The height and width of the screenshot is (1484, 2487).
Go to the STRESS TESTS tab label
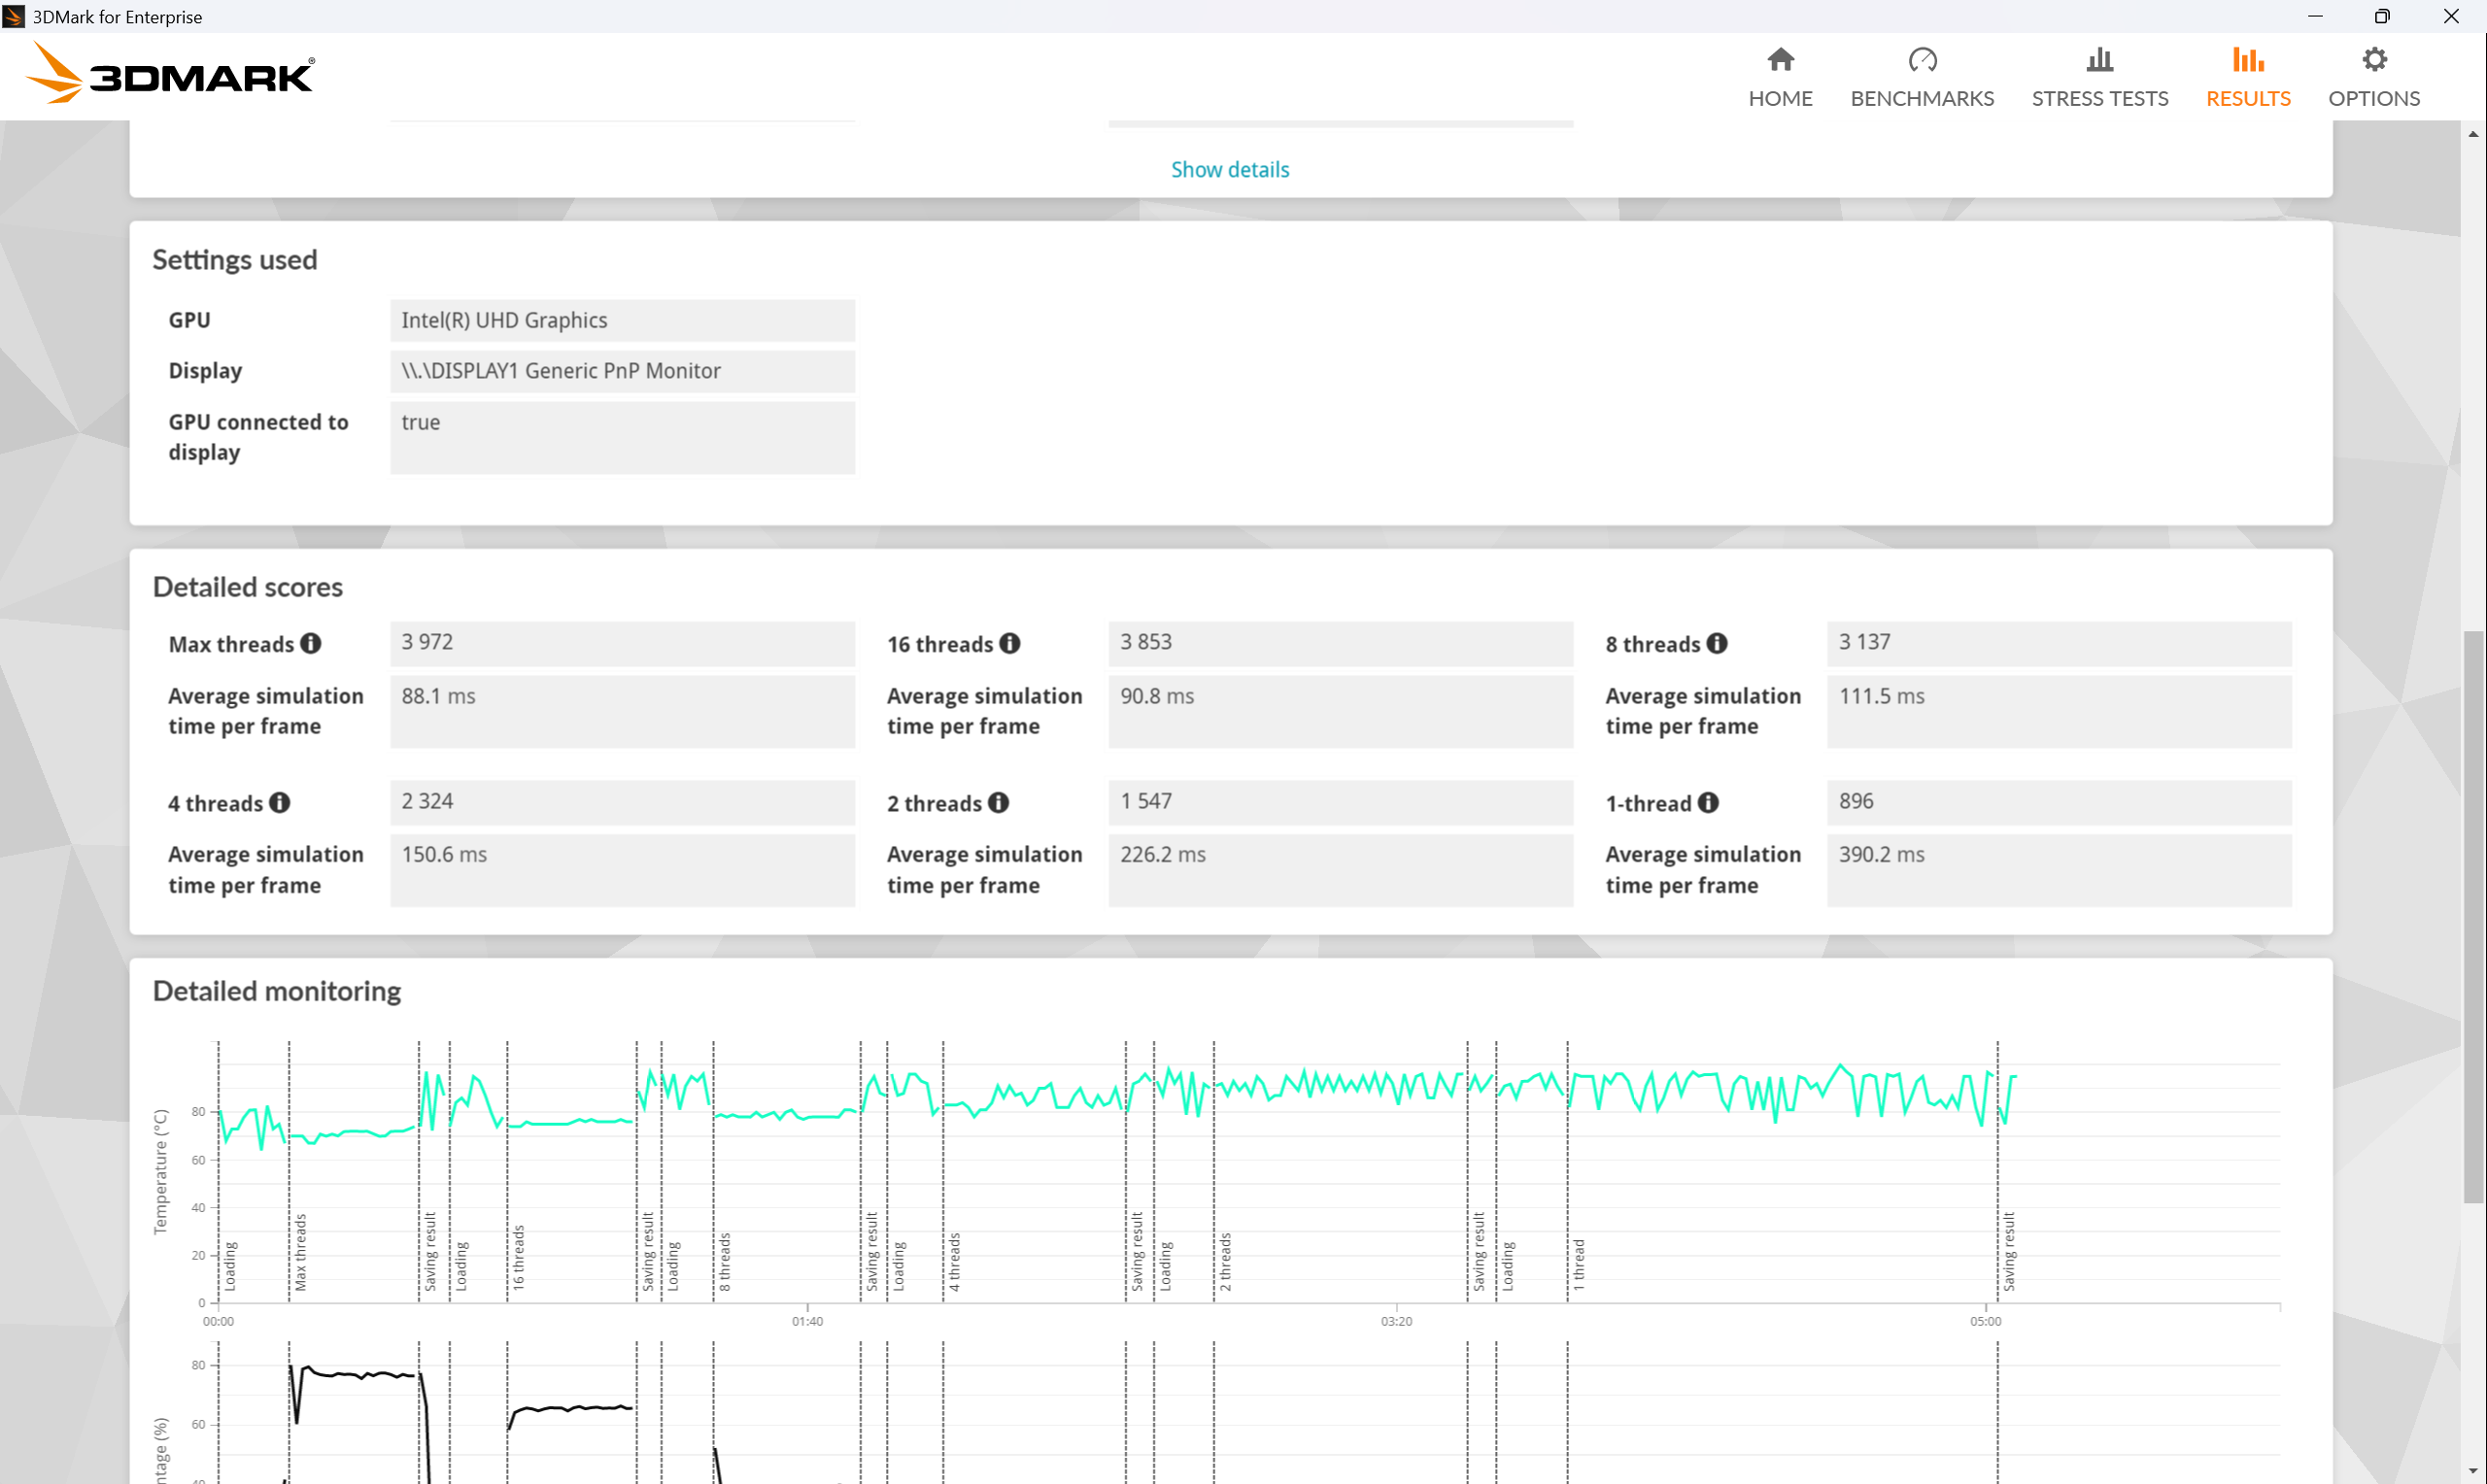[2099, 98]
